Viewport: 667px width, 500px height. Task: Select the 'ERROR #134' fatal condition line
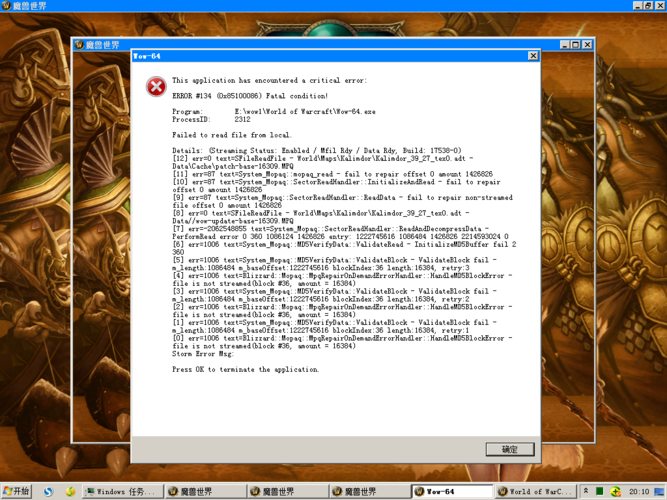pos(250,96)
